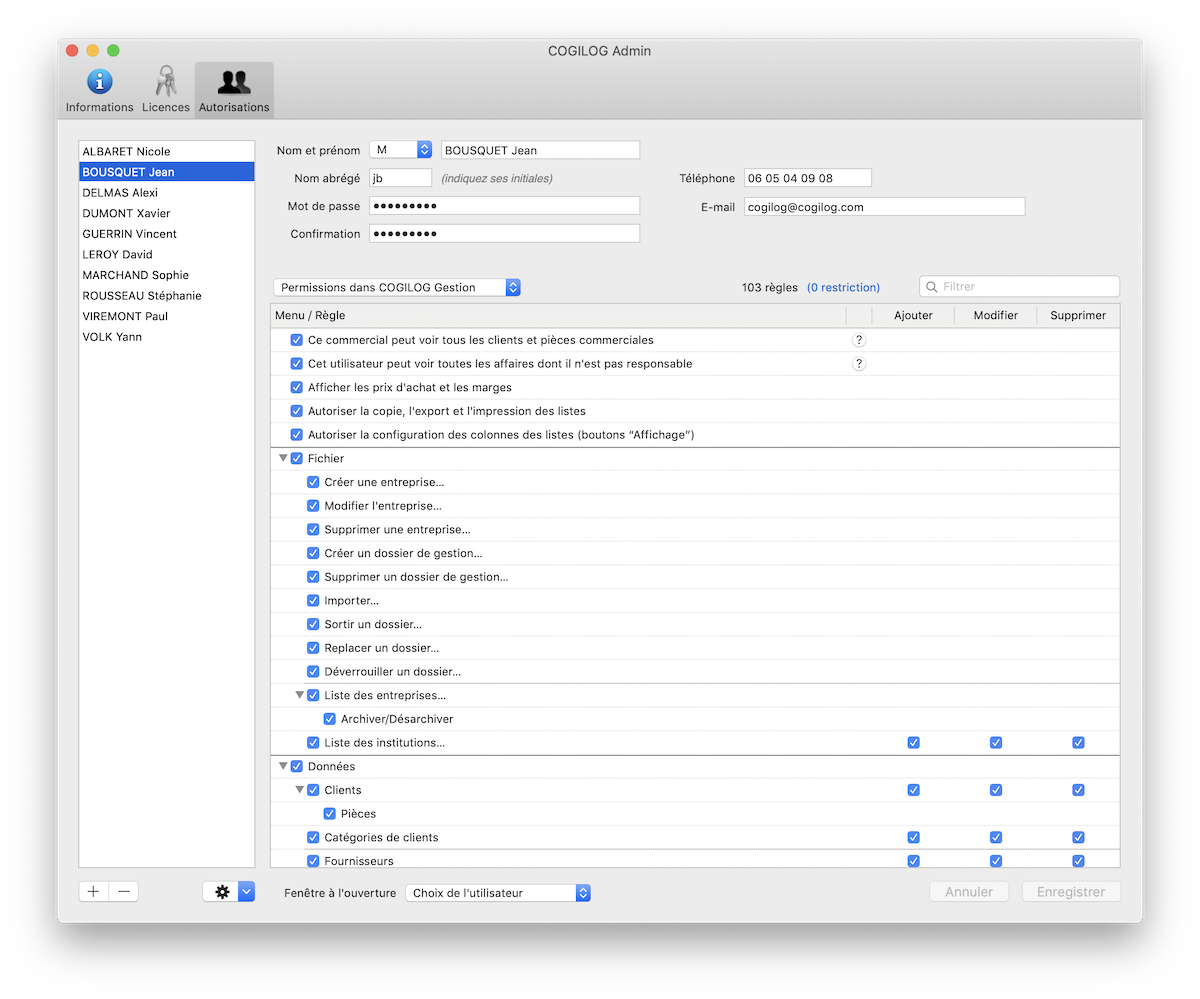The width and height of the screenshot is (1200, 999).
Task: Select user DELMAS Alexi
Action: pyautogui.click(x=167, y=193)
